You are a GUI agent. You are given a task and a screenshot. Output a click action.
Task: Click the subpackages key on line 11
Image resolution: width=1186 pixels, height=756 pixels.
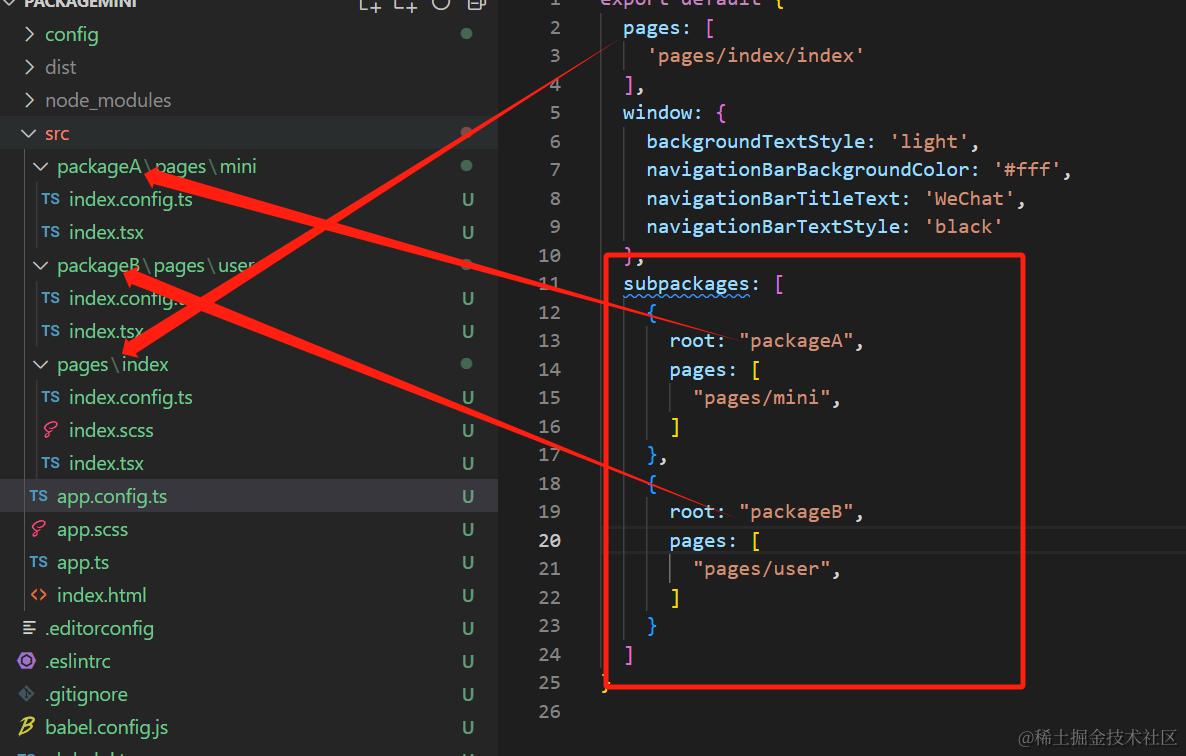pyautogui.click(x=686, y=284)
